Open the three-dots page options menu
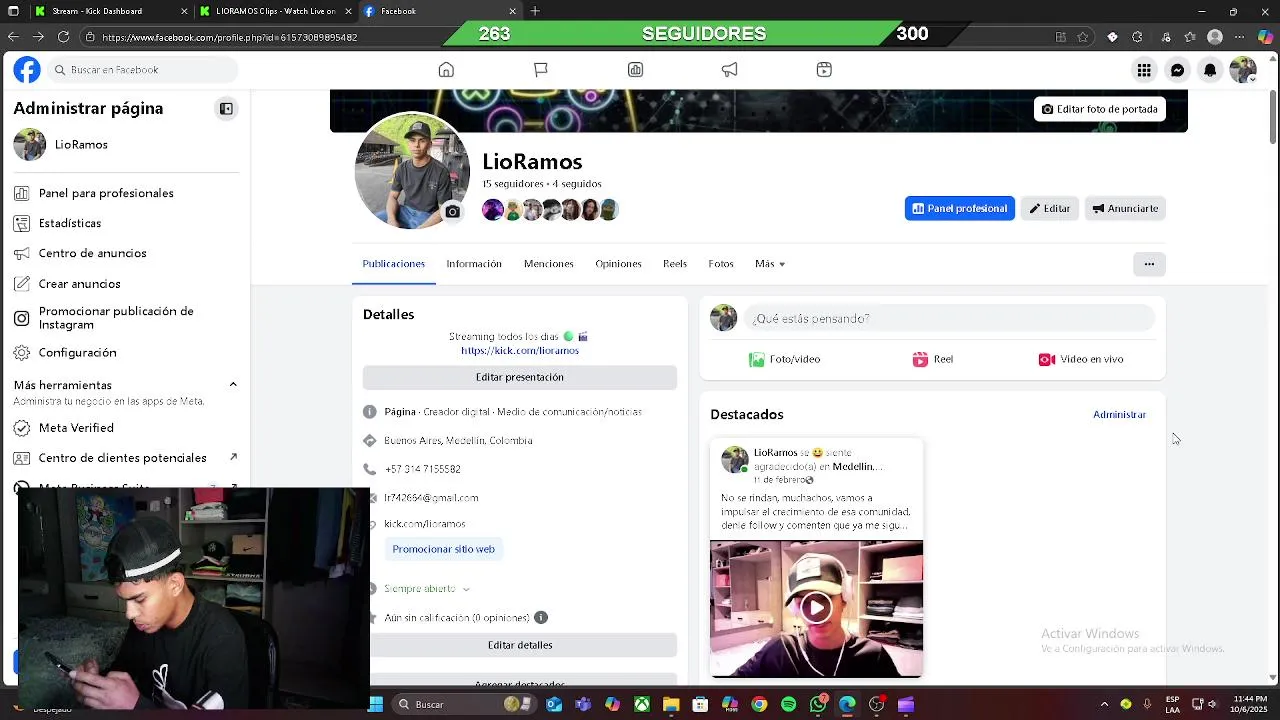Image resolution: width=1280 pixels, height=720 pixels. 1149,264
